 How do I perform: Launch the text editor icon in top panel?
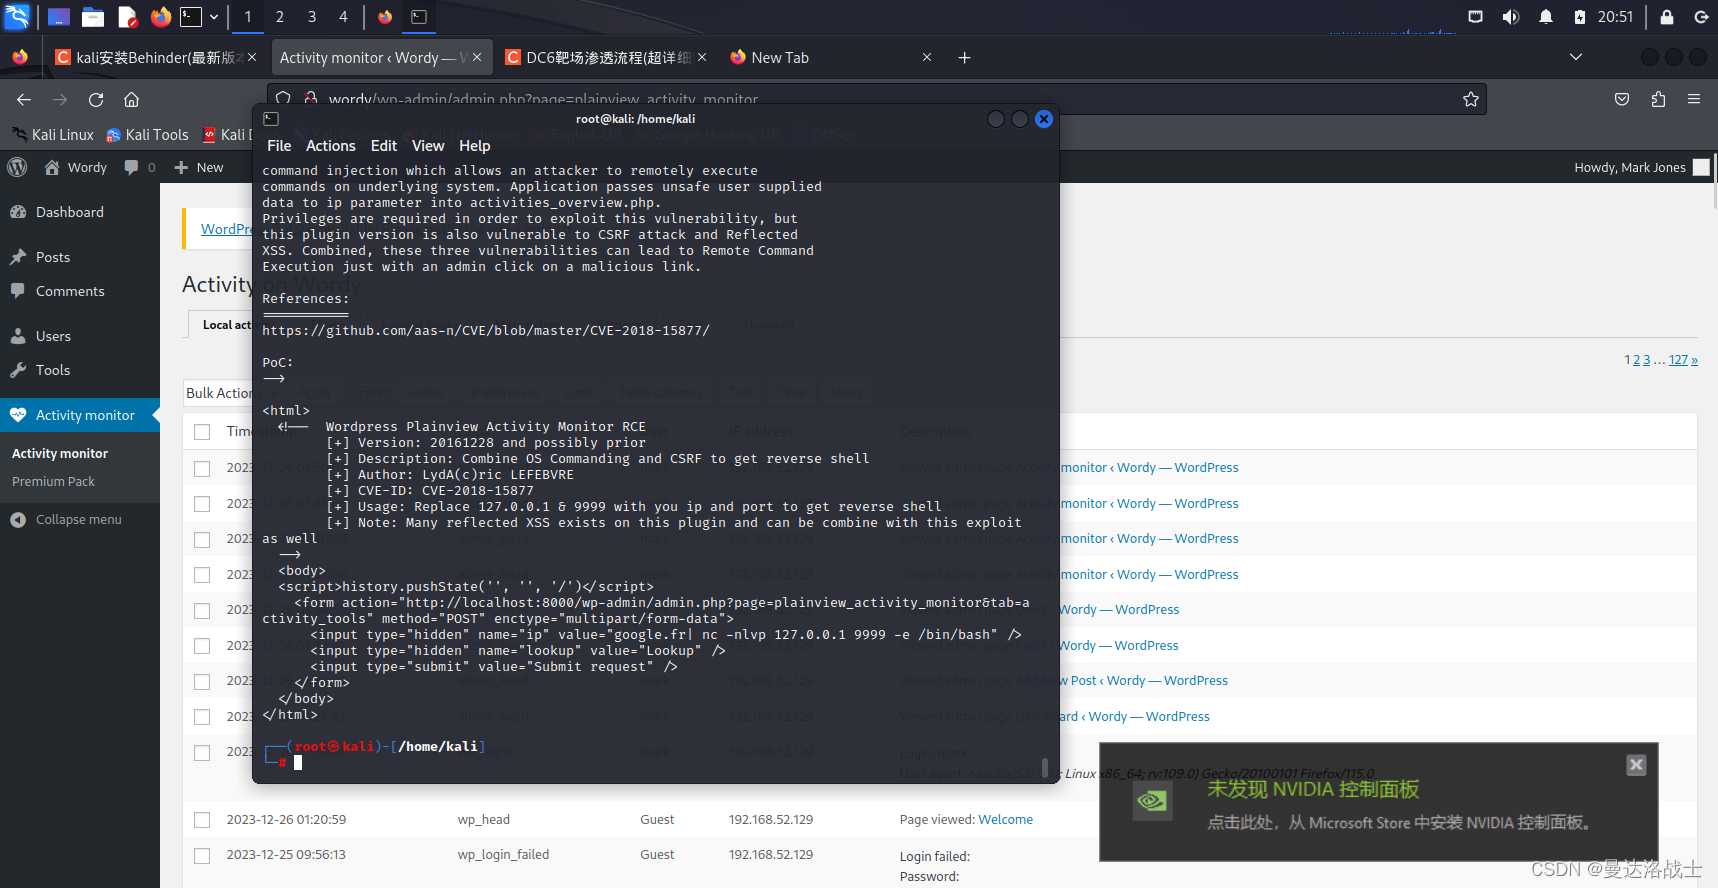[x=127, y=17]
